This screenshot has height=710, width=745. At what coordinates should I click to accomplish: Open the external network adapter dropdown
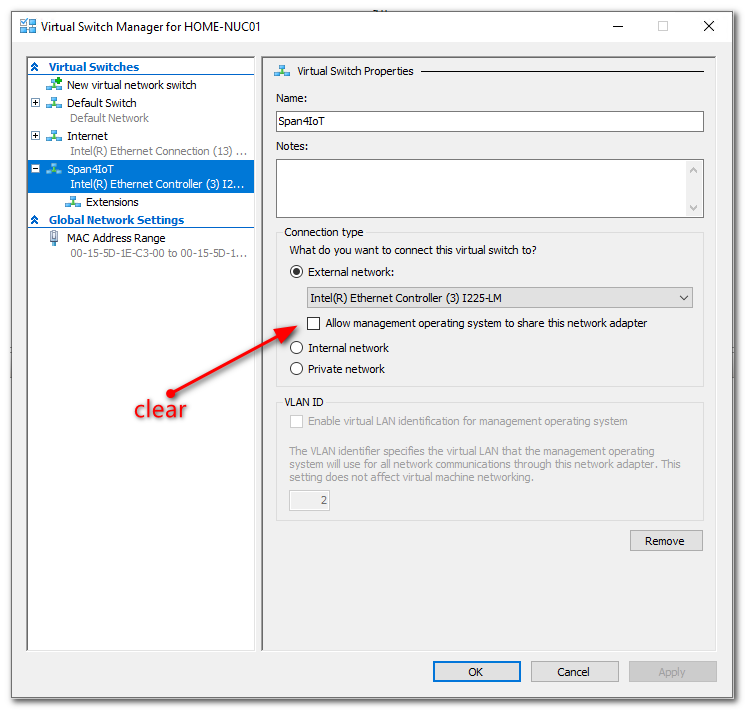pos(683,298)
